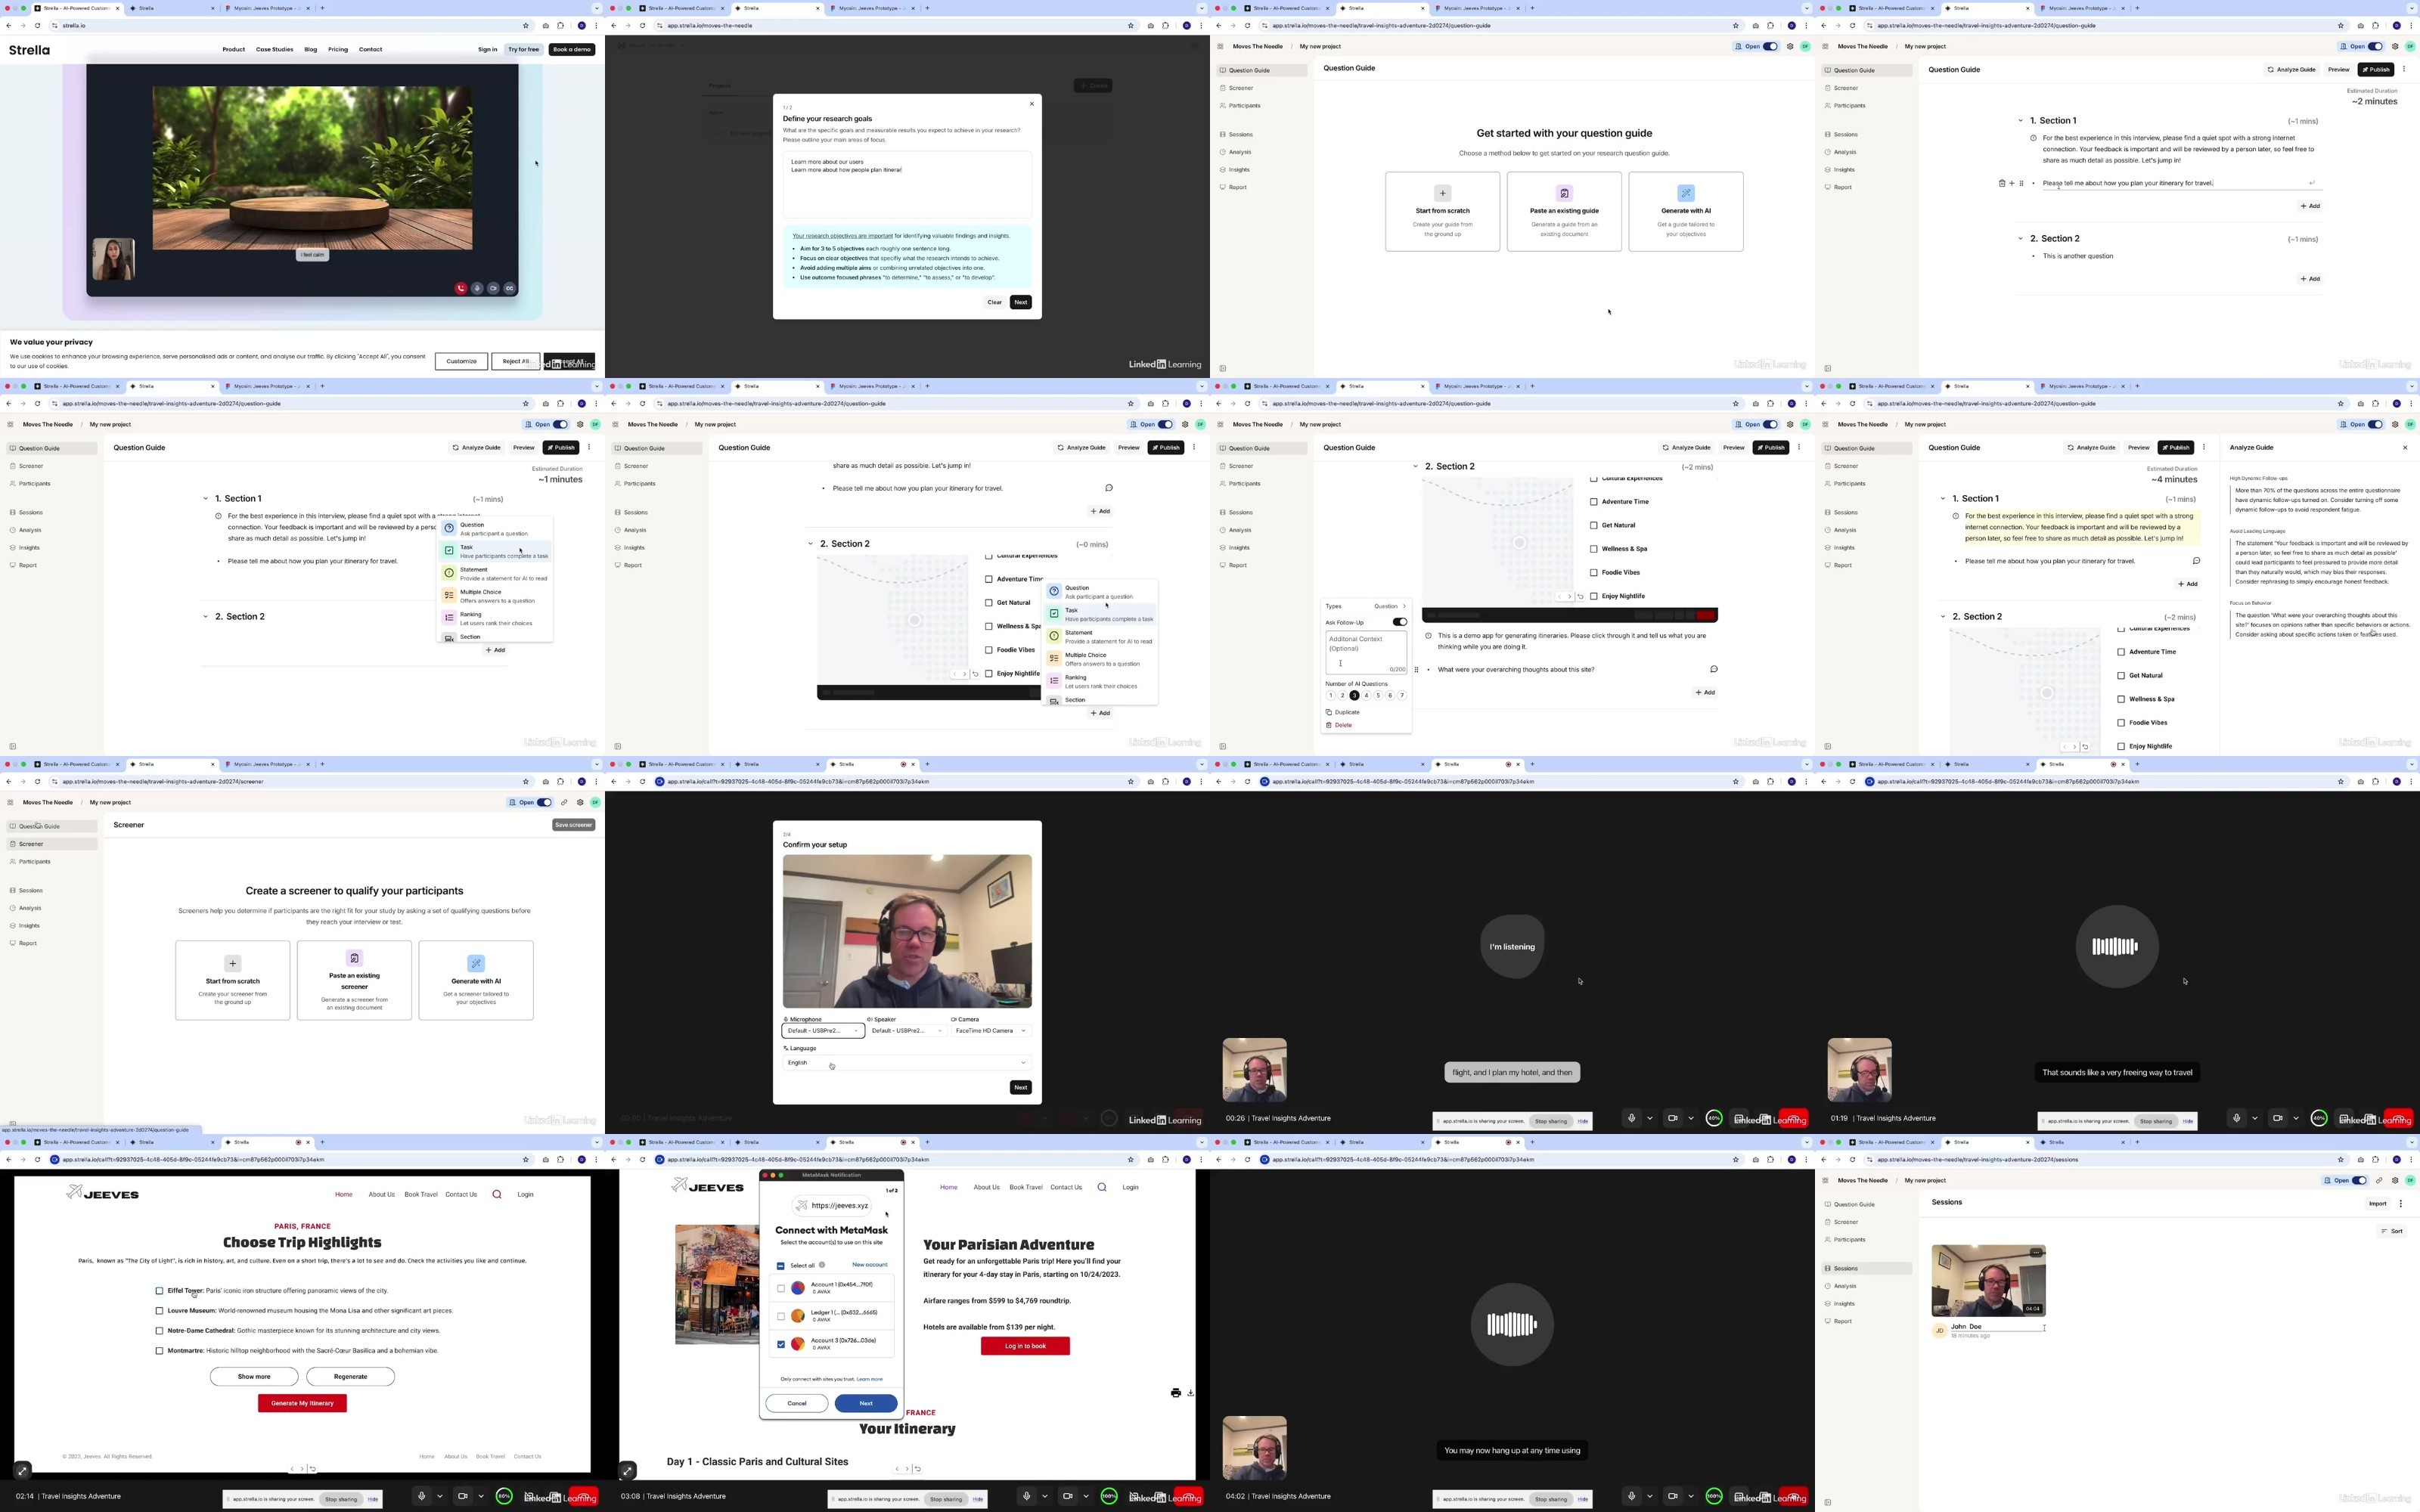
Task: Click print icon on Your Parisian Adventure page
Action: point(1175,1393)
